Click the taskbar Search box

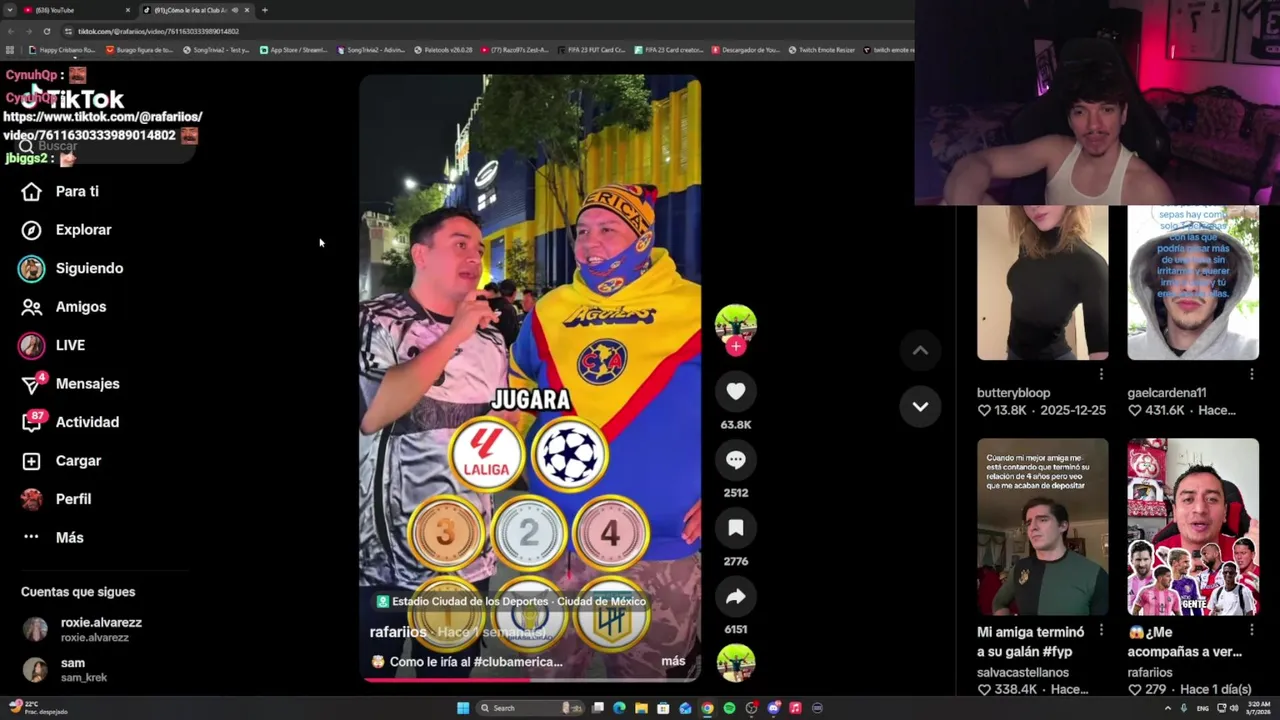[530, 708]
